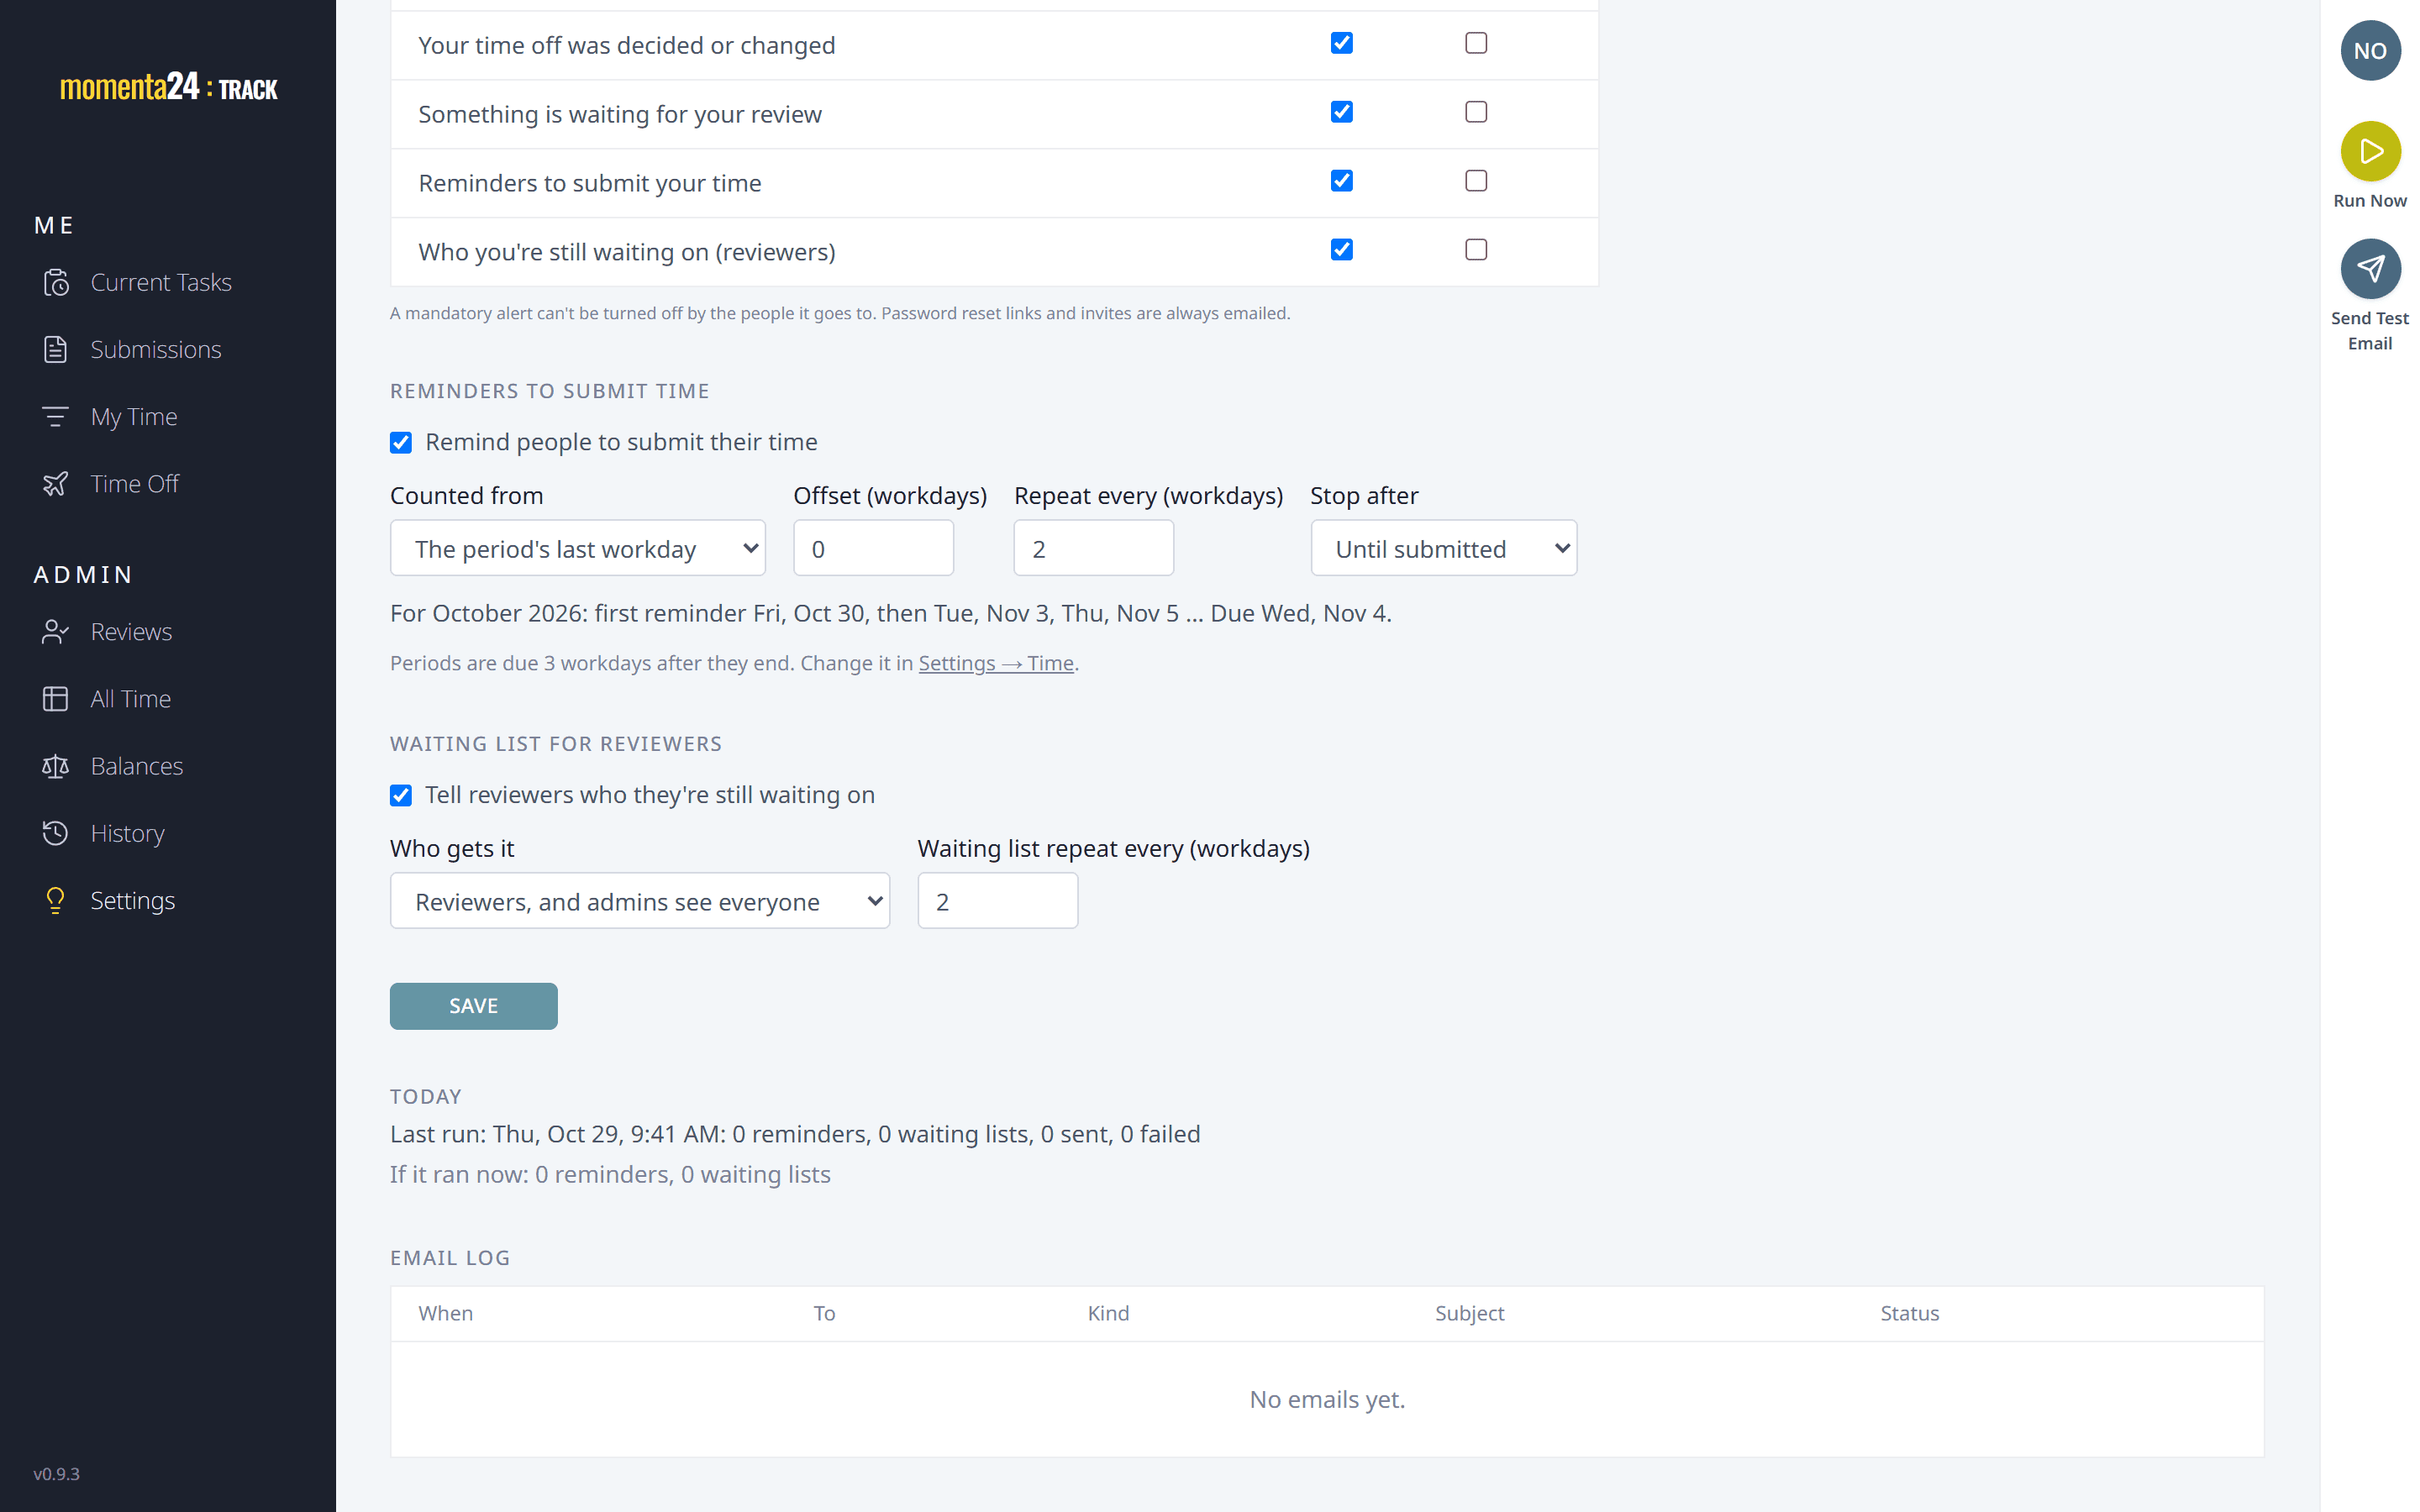Open Current Tasks in the sidebar
Screen dimensions: 2420x1512
point(160,283)
